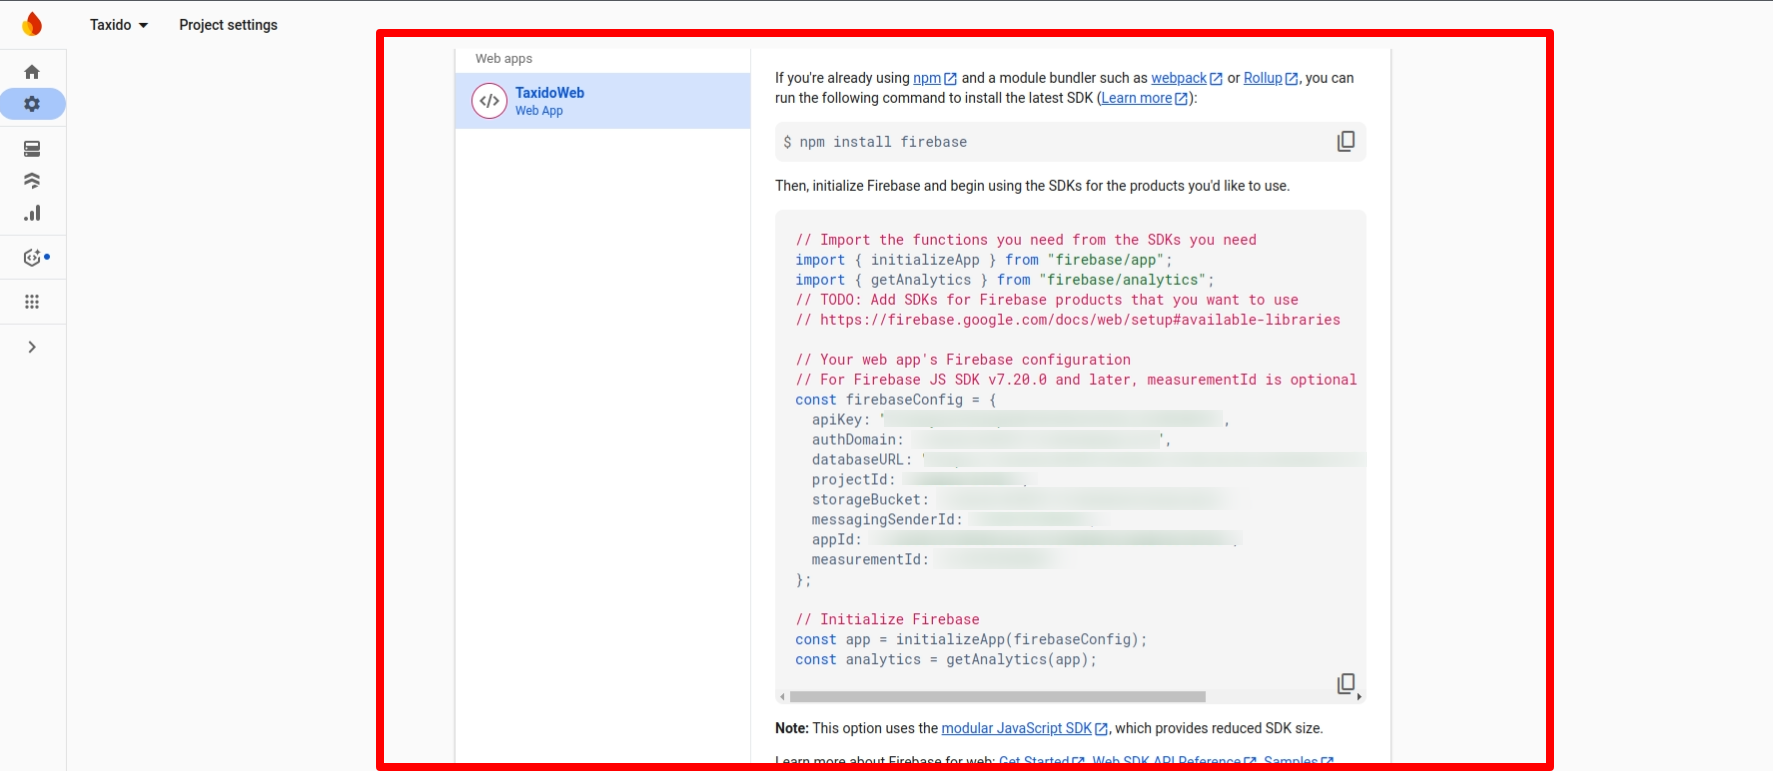Select the settings gear in sidebar

click(x=32, y=104)
